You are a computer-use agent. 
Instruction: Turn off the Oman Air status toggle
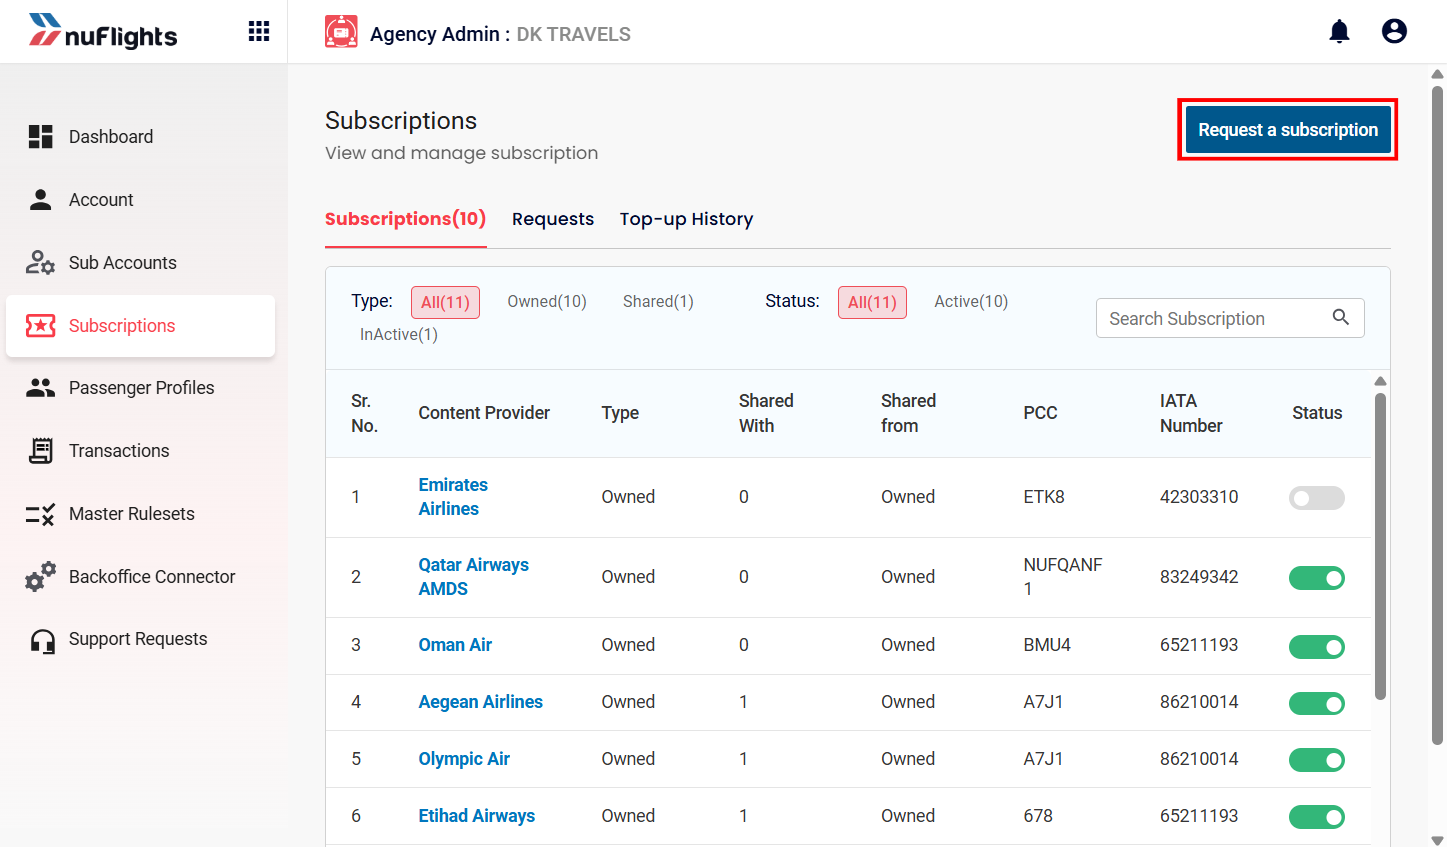pos(1317,647)
